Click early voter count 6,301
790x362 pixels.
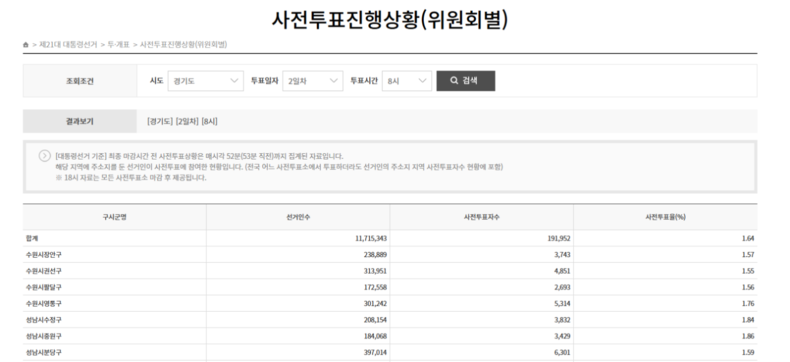pos(562,352)
